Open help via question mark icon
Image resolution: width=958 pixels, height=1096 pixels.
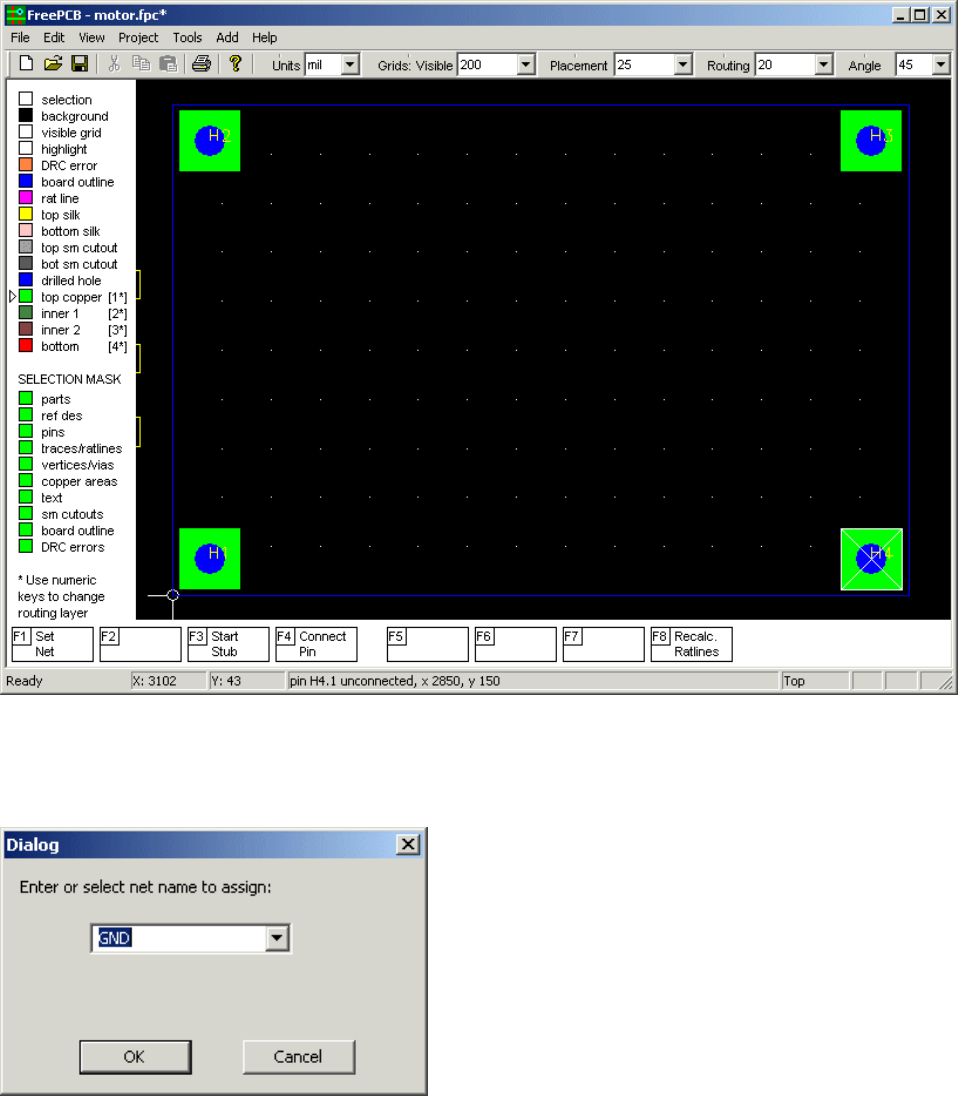[235, 64]
